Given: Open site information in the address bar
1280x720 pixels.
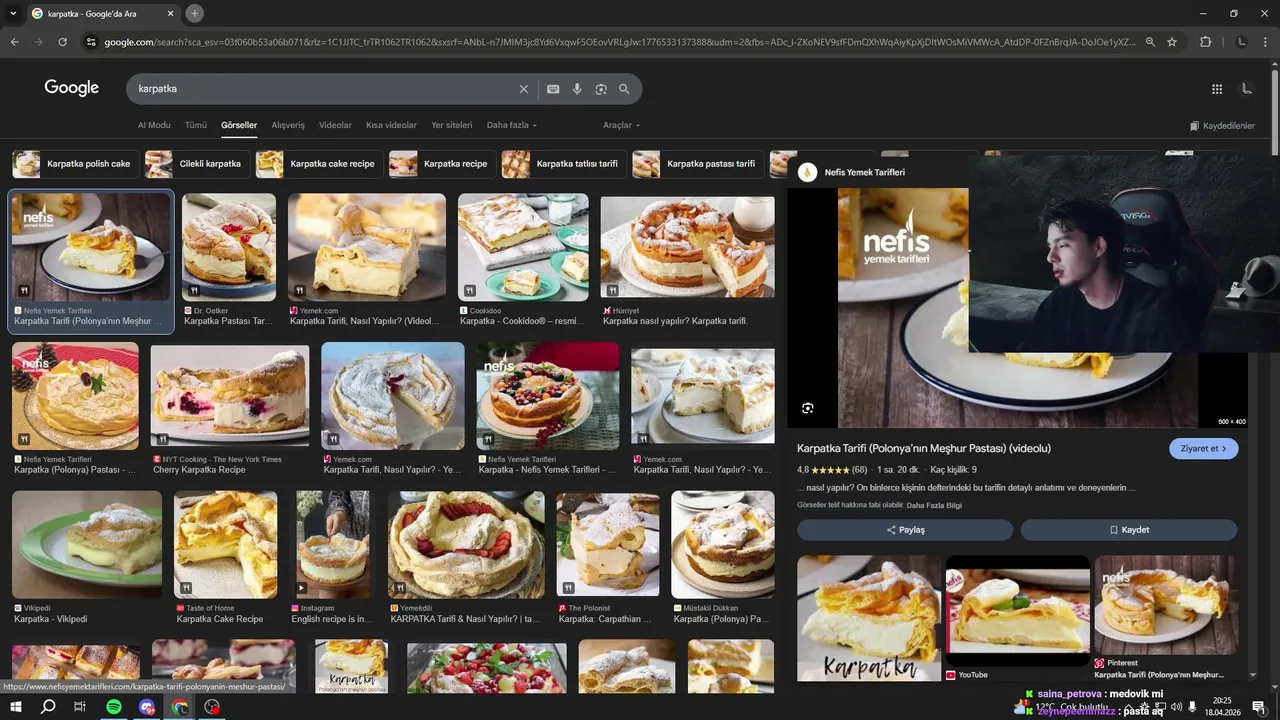Looking at the screenshot, I should point(91,42).
